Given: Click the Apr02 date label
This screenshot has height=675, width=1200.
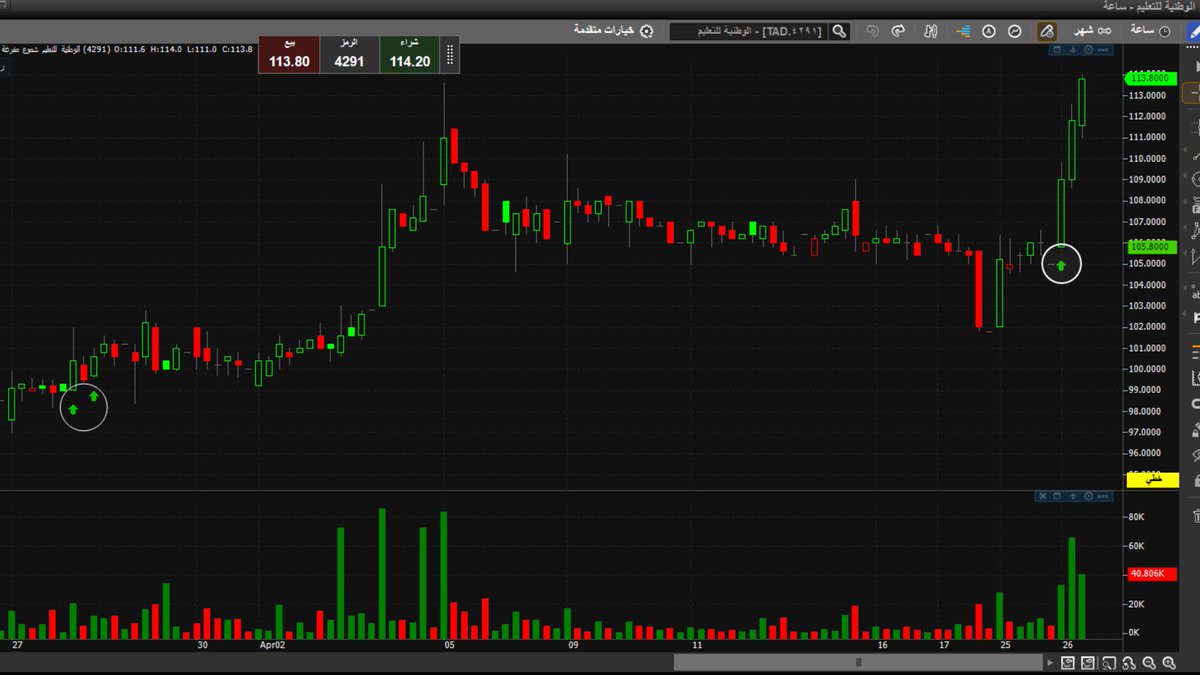Looking at the screenshot, I should click(272, 646).
